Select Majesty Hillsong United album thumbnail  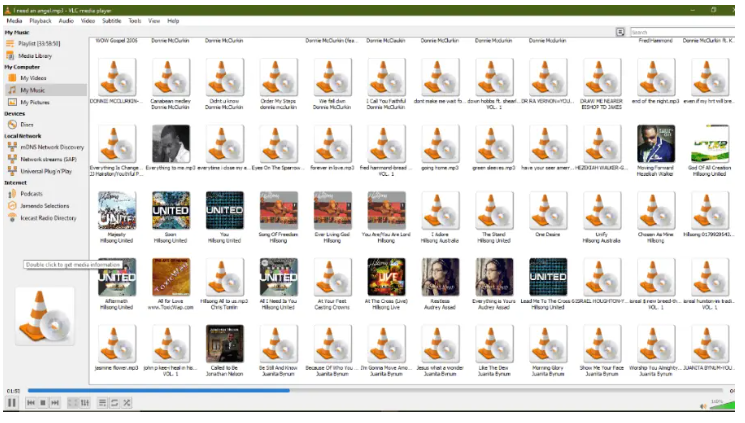click(117, 210)
